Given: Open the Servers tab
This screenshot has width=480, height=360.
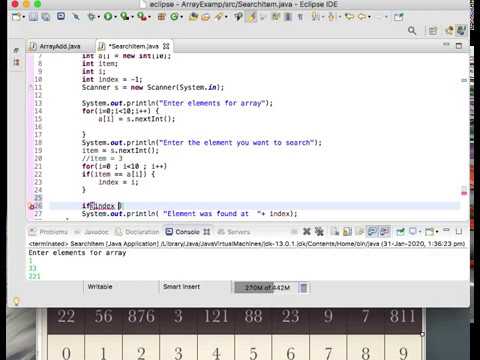Looking at the screenshot, I should (234, 232).
